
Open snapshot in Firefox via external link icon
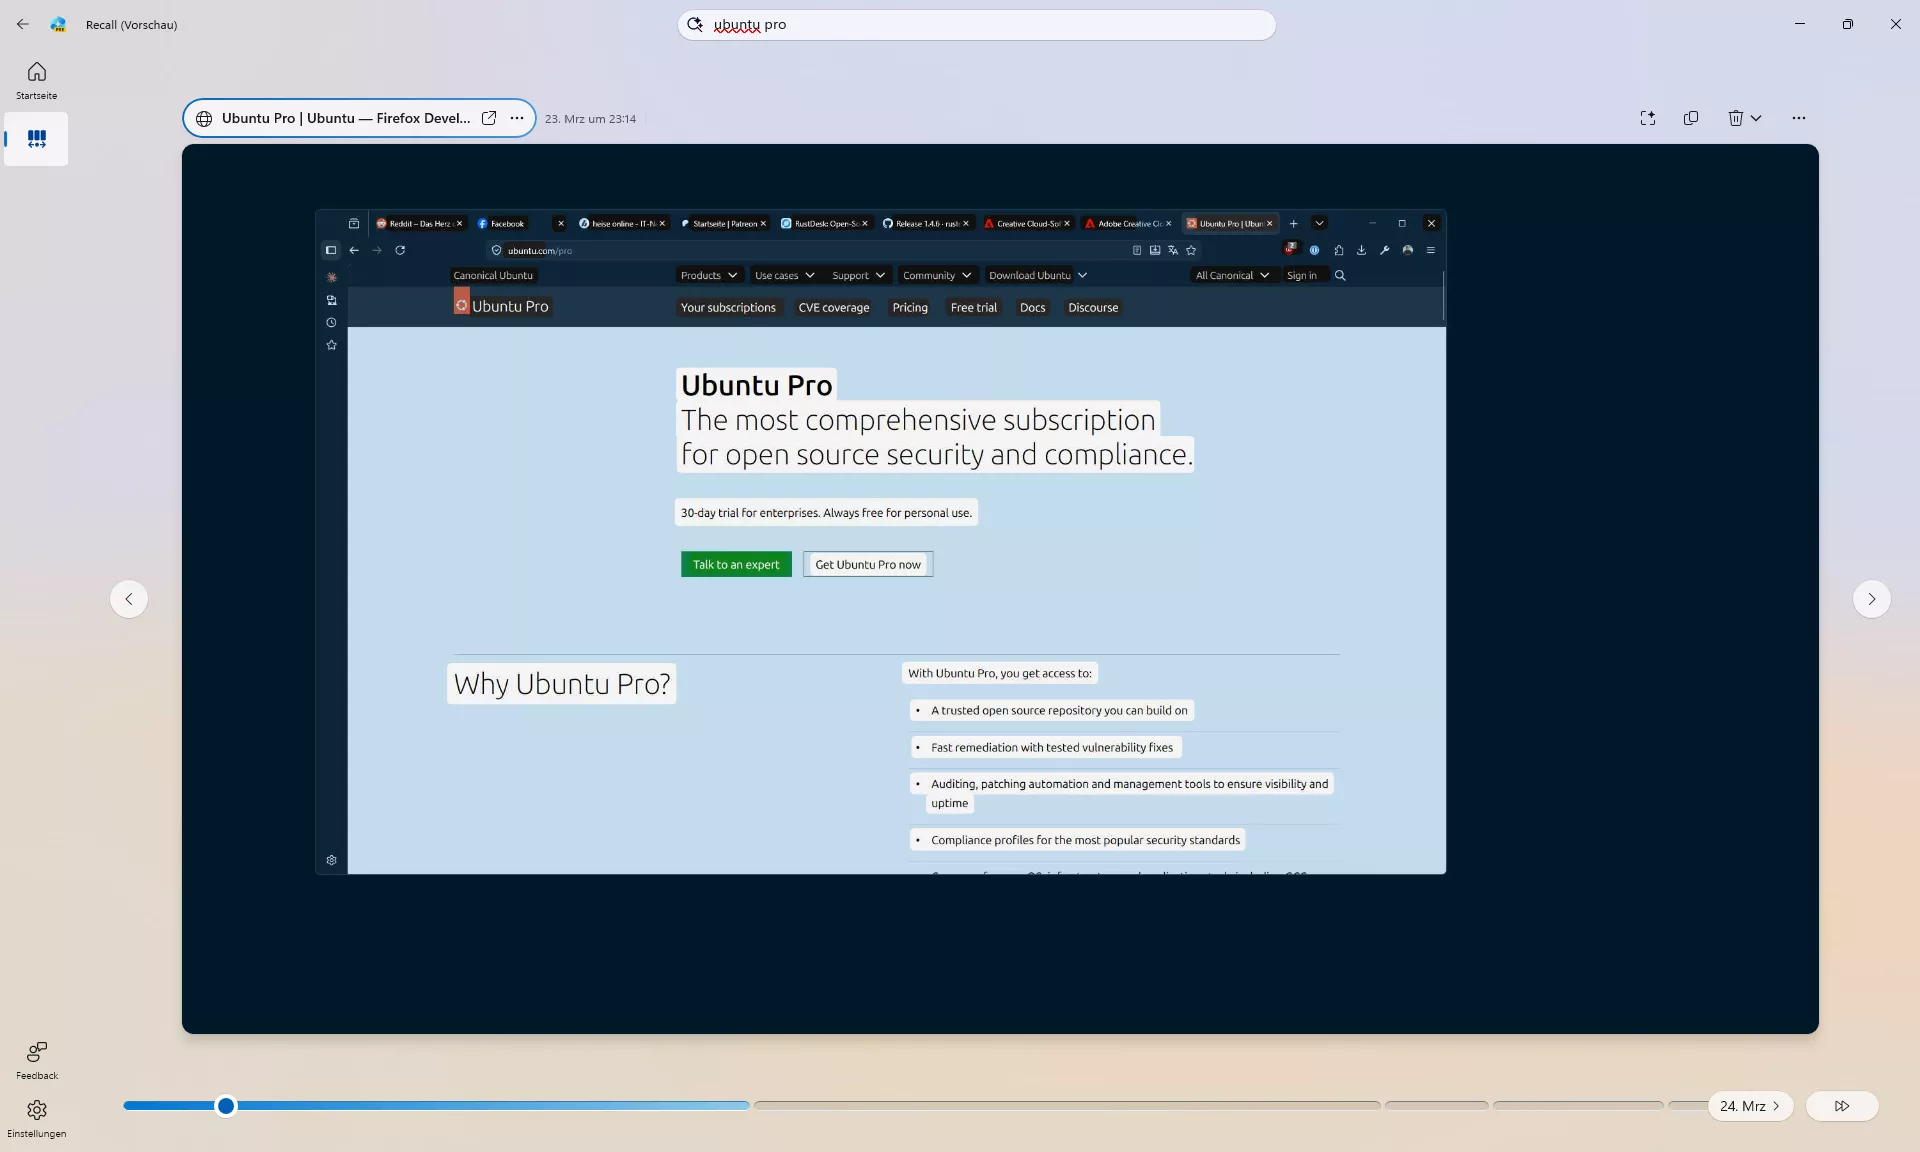click(489, 118)
